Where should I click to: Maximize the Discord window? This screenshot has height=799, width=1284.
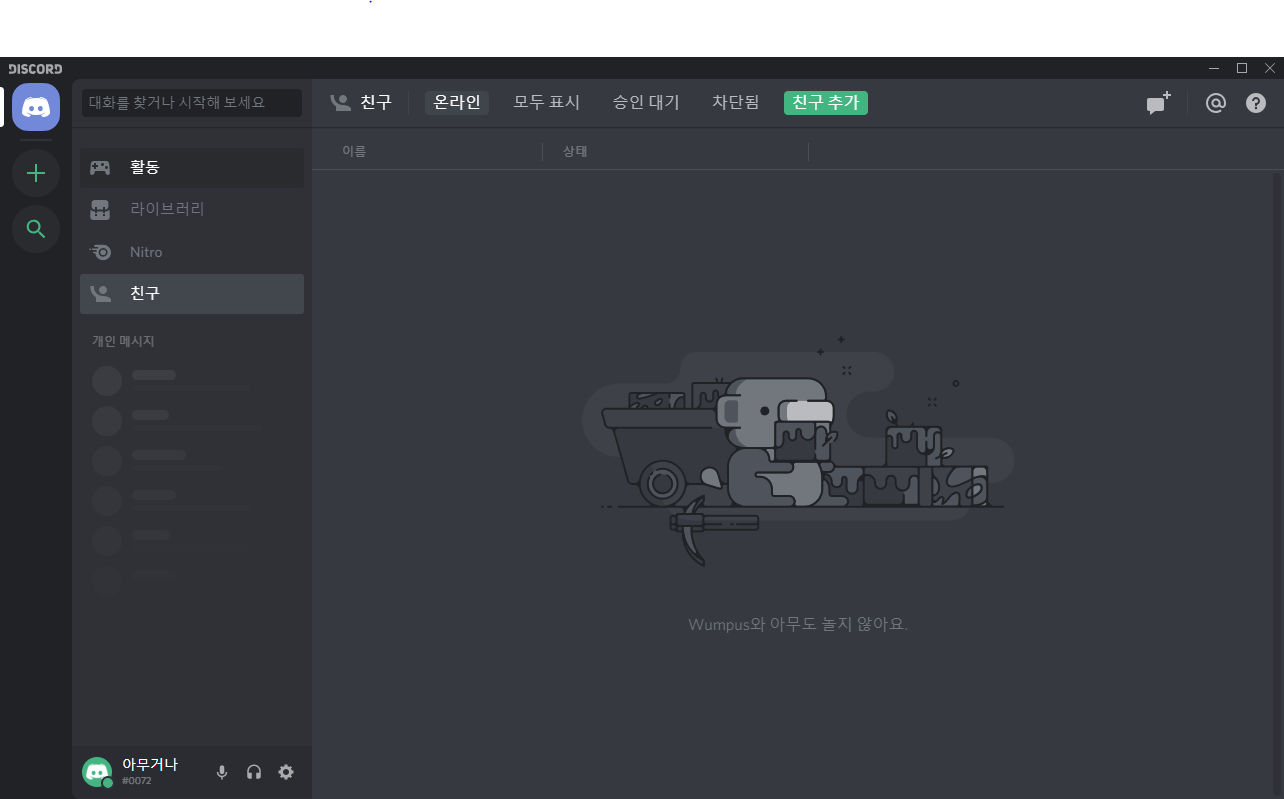(x=1242, y=68)
